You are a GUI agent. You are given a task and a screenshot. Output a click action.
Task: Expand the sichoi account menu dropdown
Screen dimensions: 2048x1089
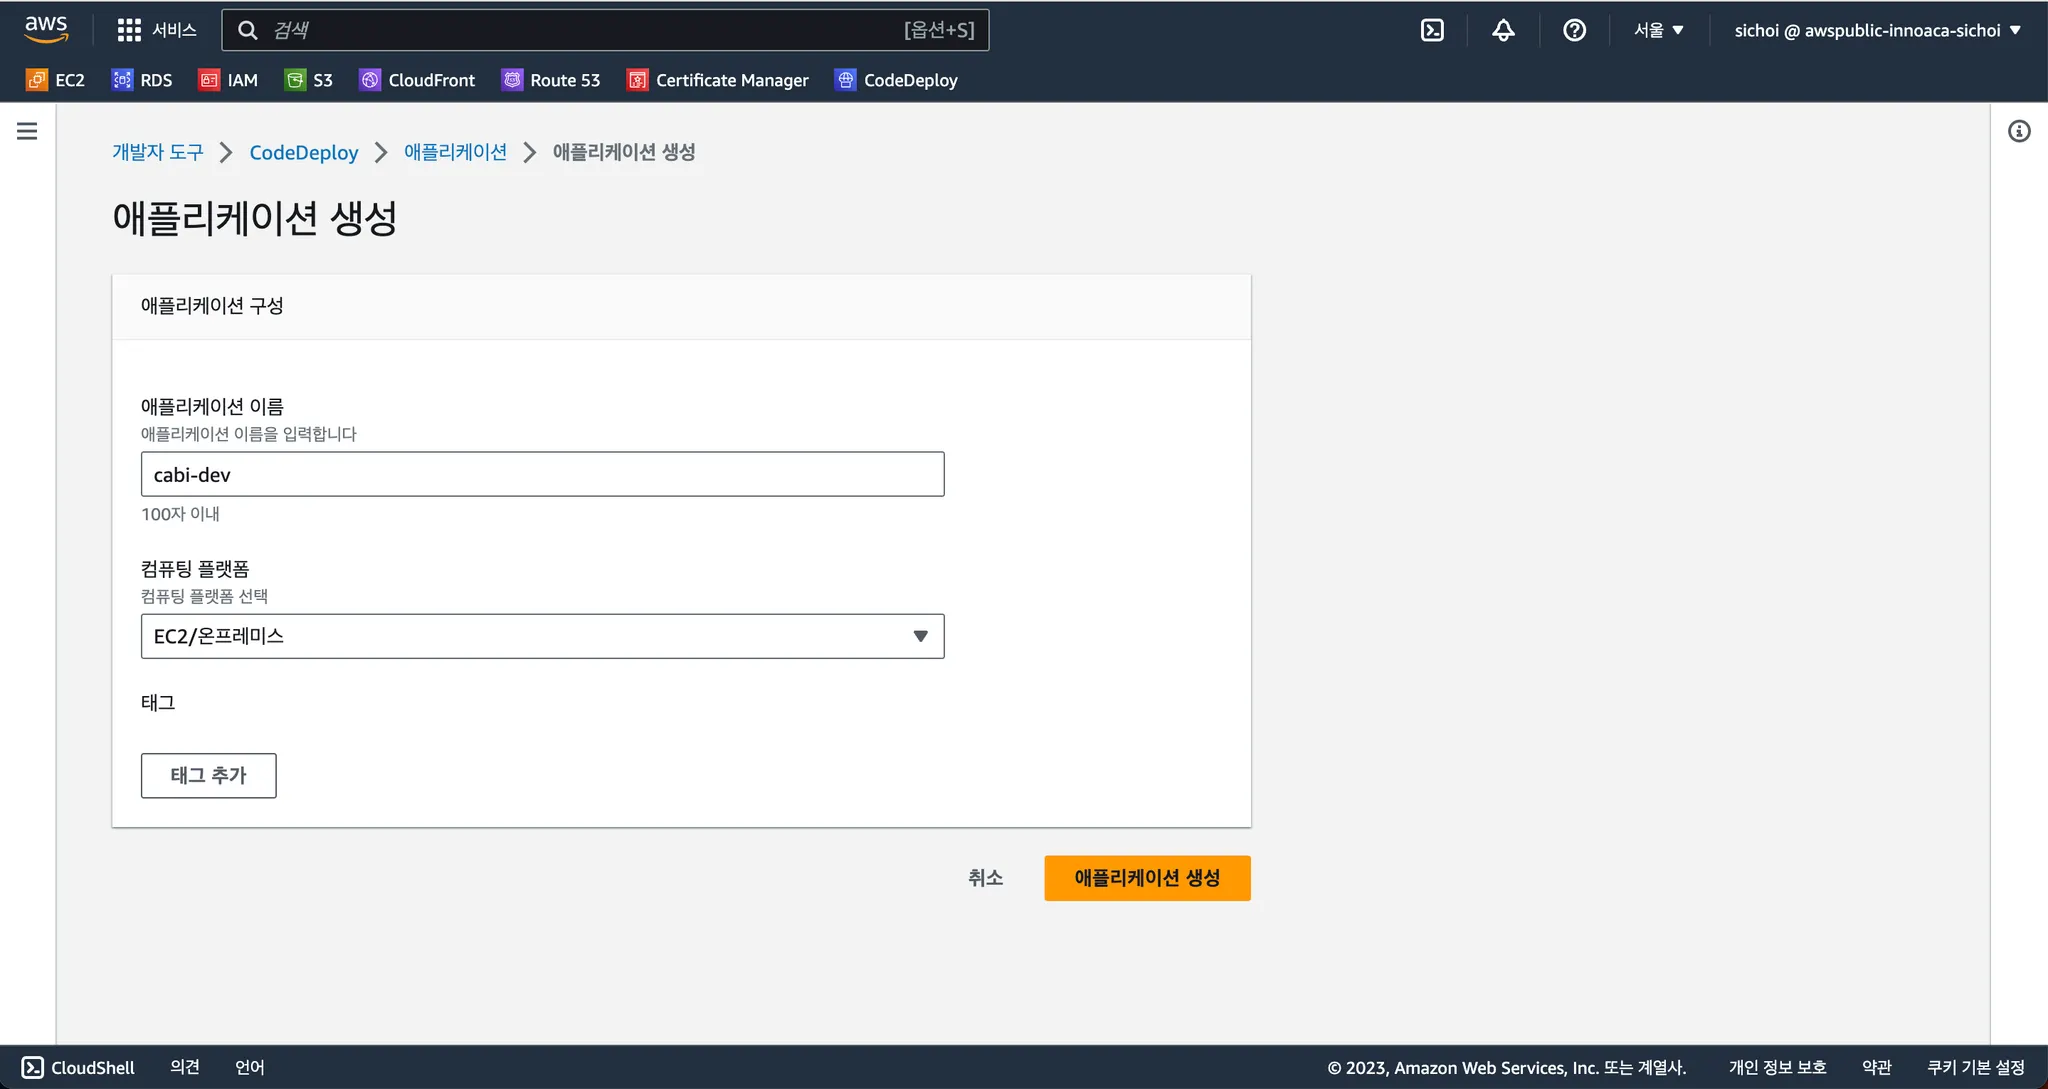[x=1877, y=30]
